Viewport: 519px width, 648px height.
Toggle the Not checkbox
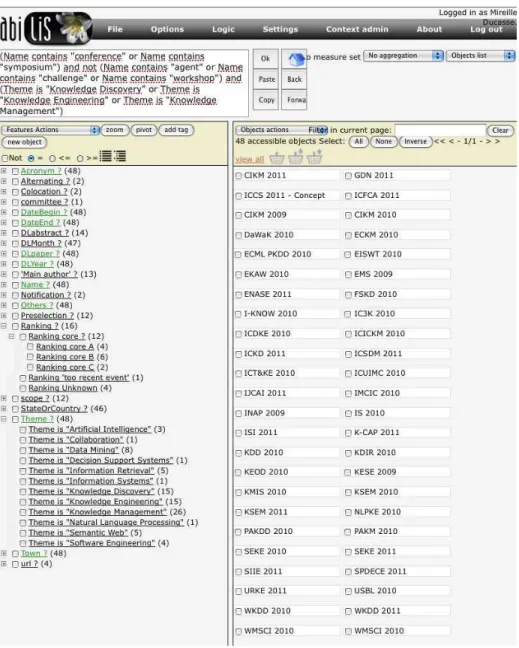5,158
